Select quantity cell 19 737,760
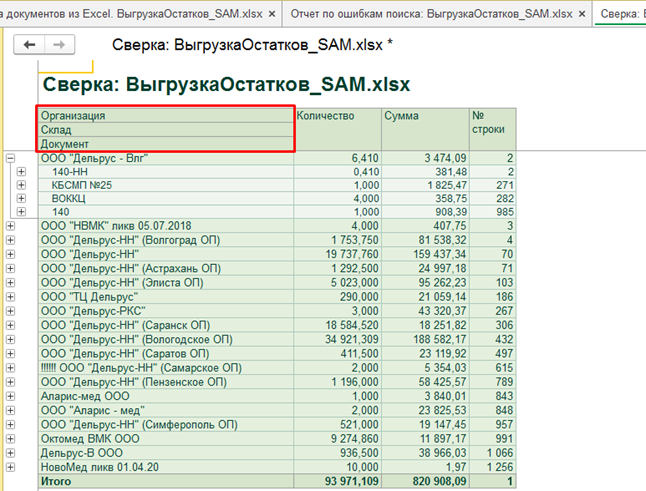Image resolution: width=646 pixels, height=491 pixels. point(337,254)
